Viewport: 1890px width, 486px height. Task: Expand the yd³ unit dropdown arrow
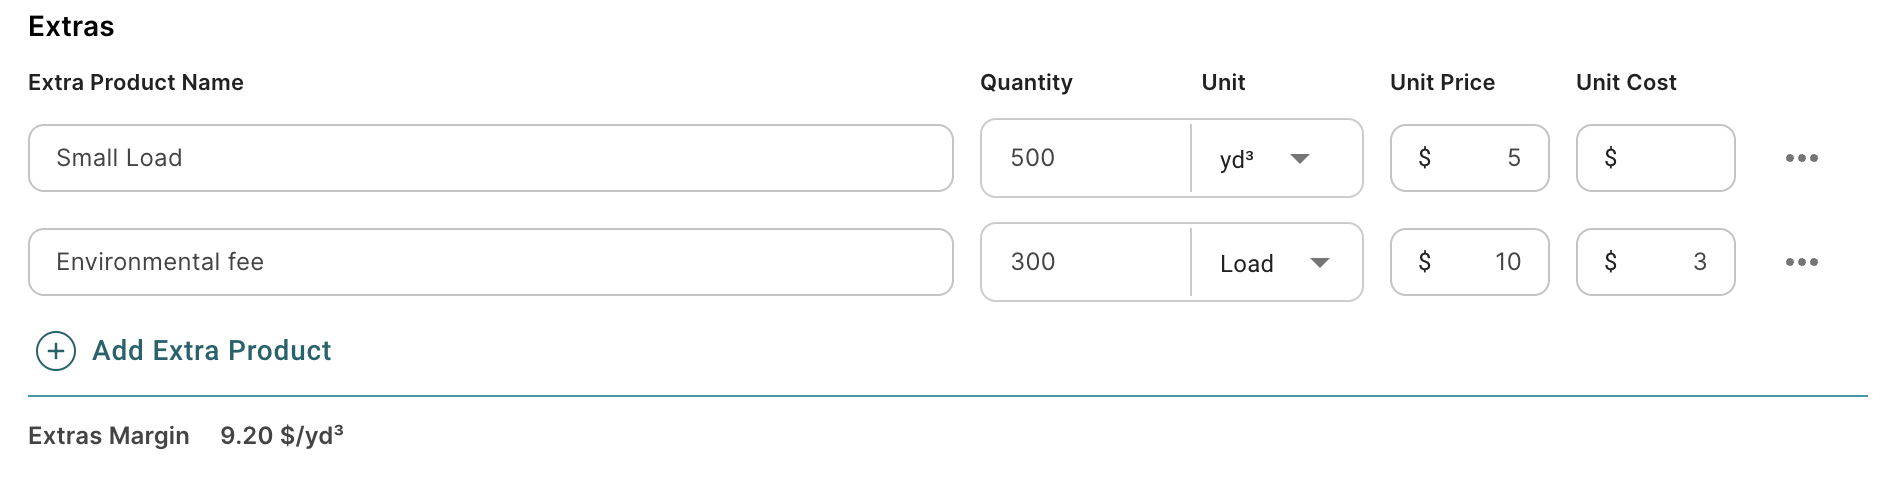click(x=1300, y=159)
